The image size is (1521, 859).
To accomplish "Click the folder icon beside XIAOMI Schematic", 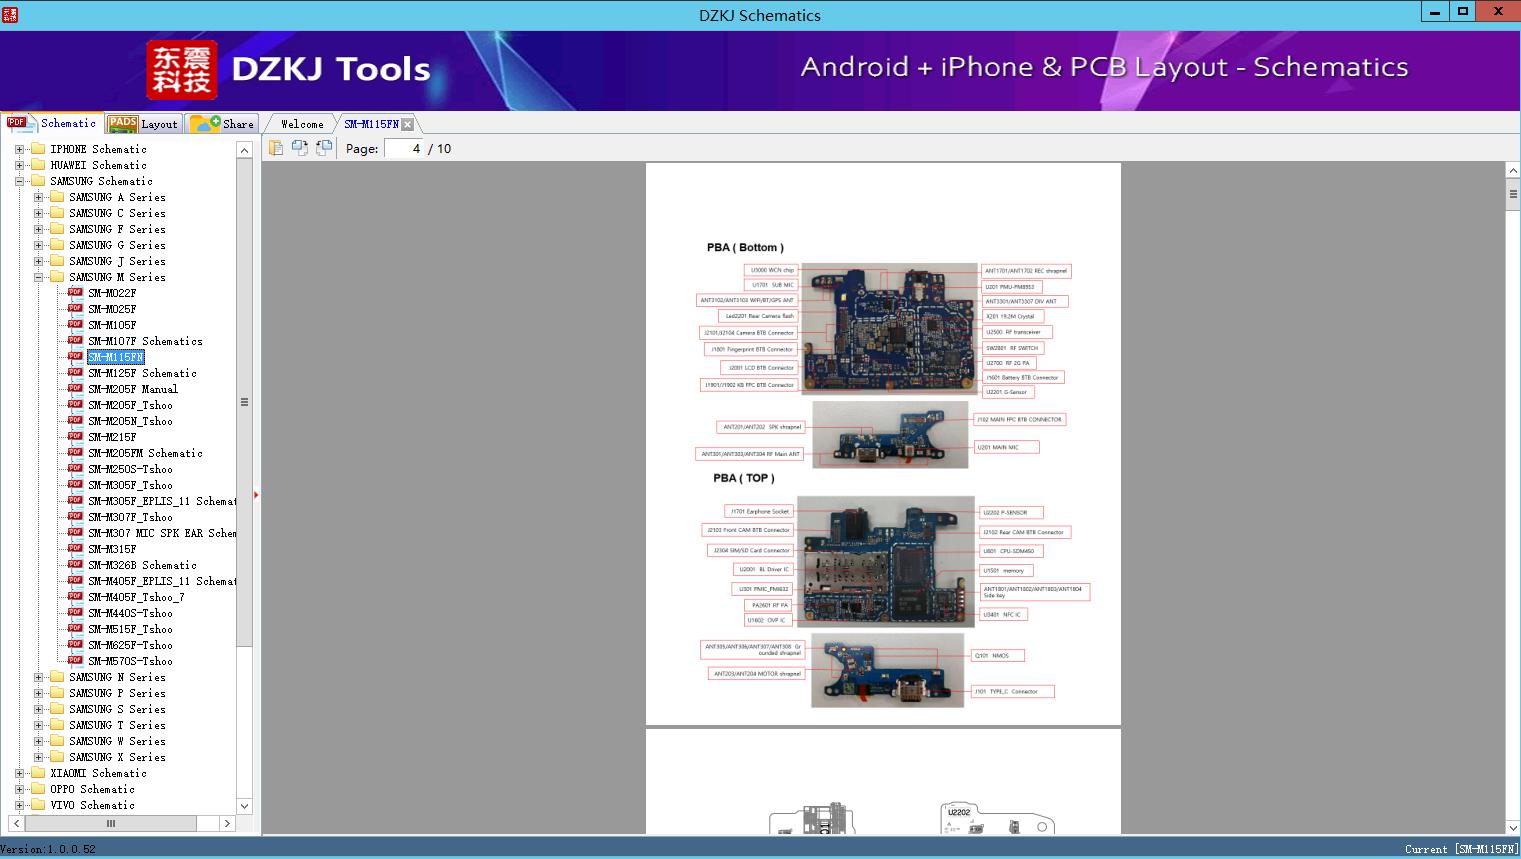I will click(38, 773).
